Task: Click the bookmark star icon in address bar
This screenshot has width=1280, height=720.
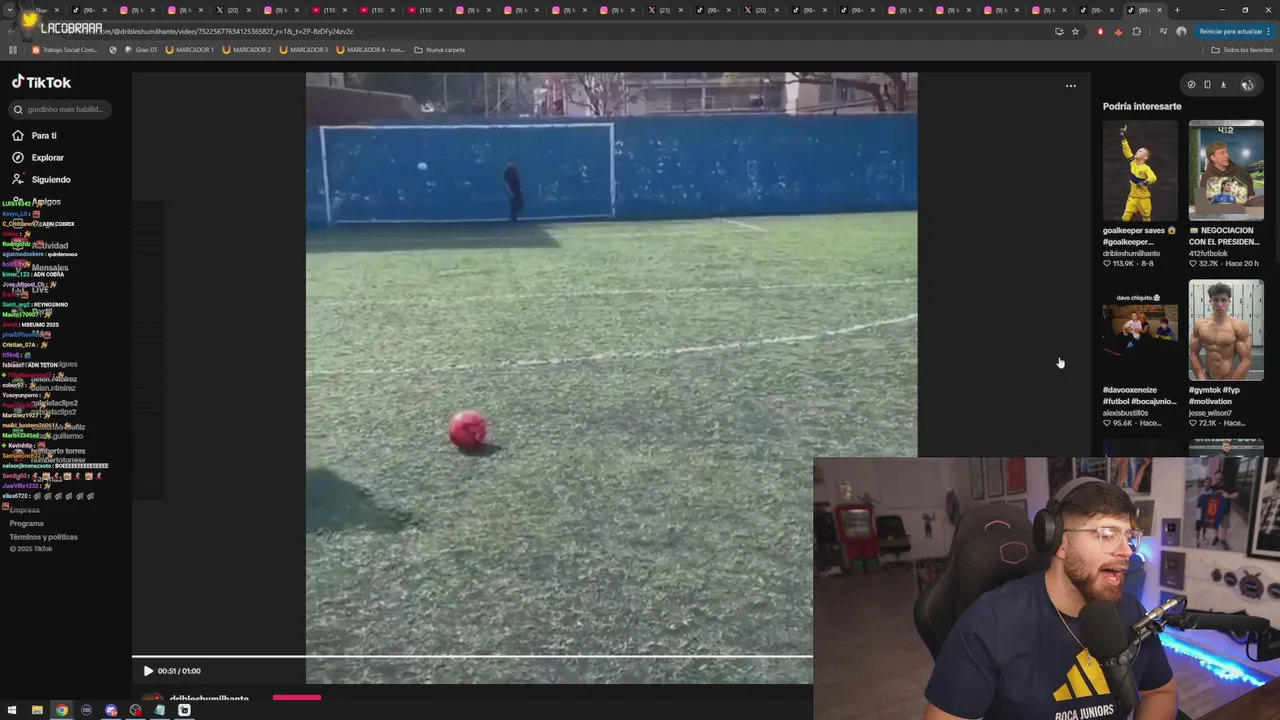Action: (1075, 31)
